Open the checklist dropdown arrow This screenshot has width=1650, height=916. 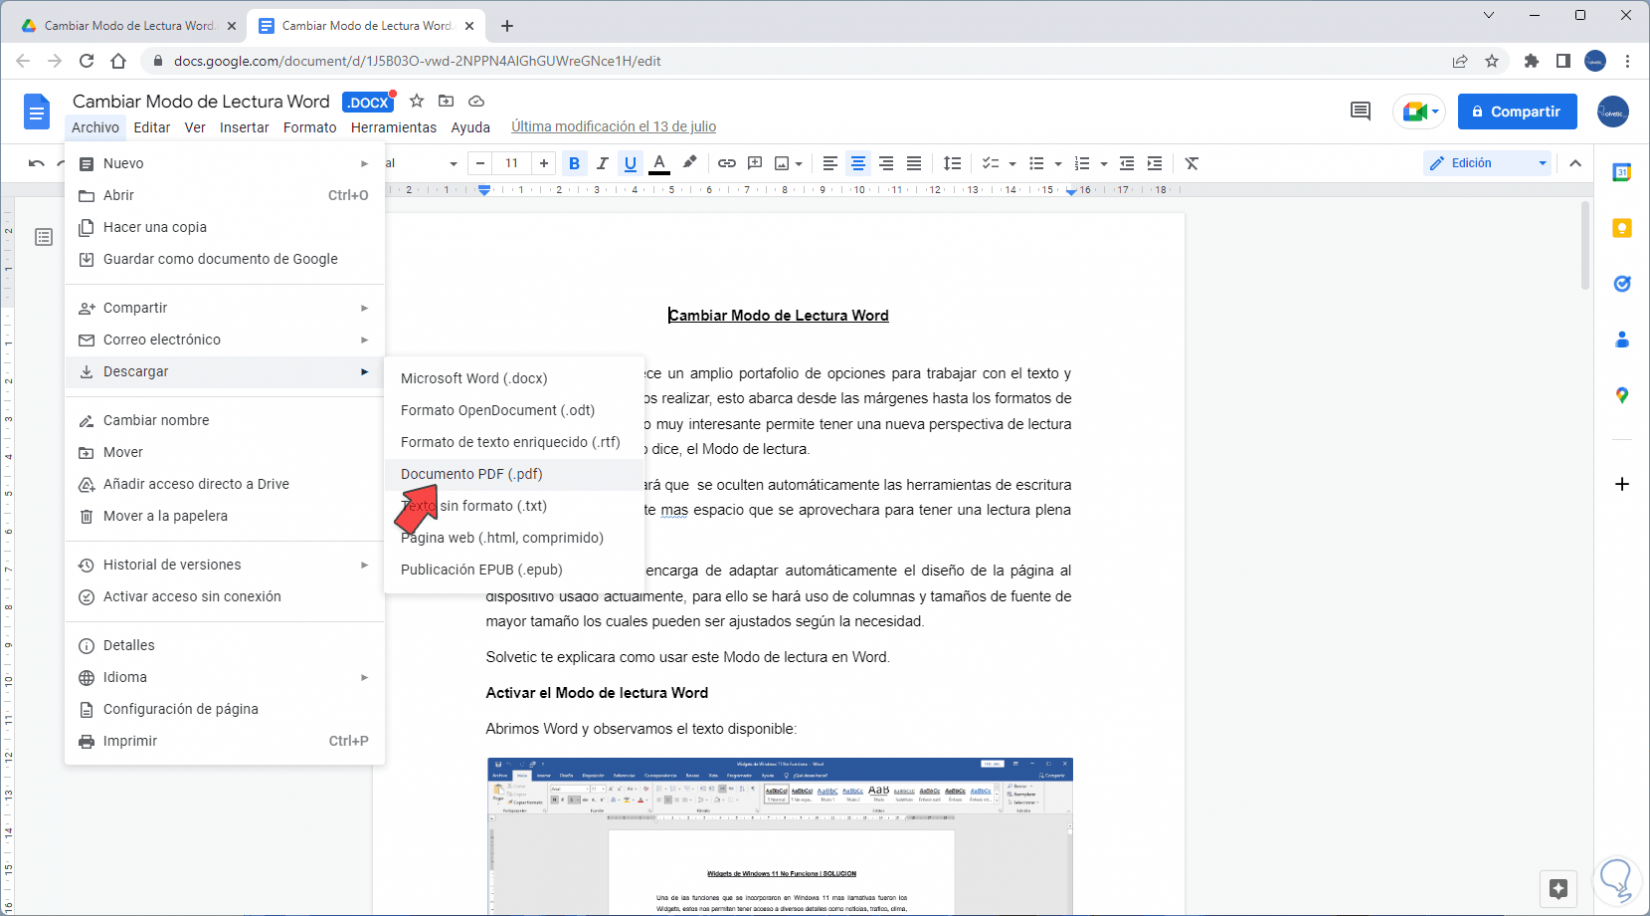click(x=1012, y=164)
